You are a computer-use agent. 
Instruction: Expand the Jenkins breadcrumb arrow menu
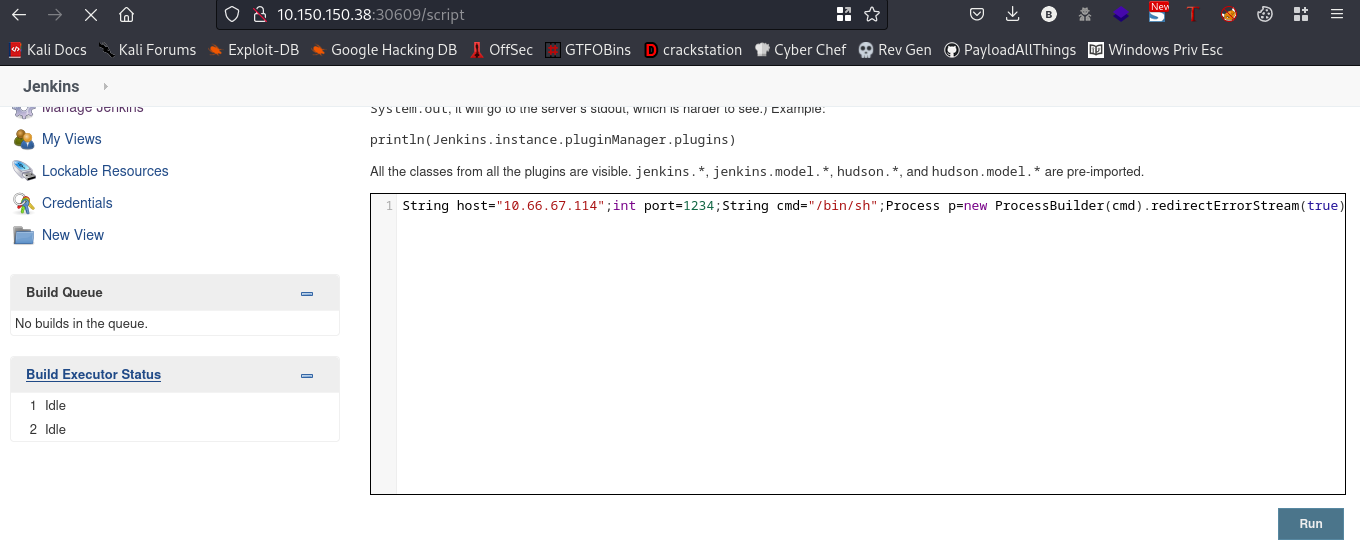click(x=105, y=87)
